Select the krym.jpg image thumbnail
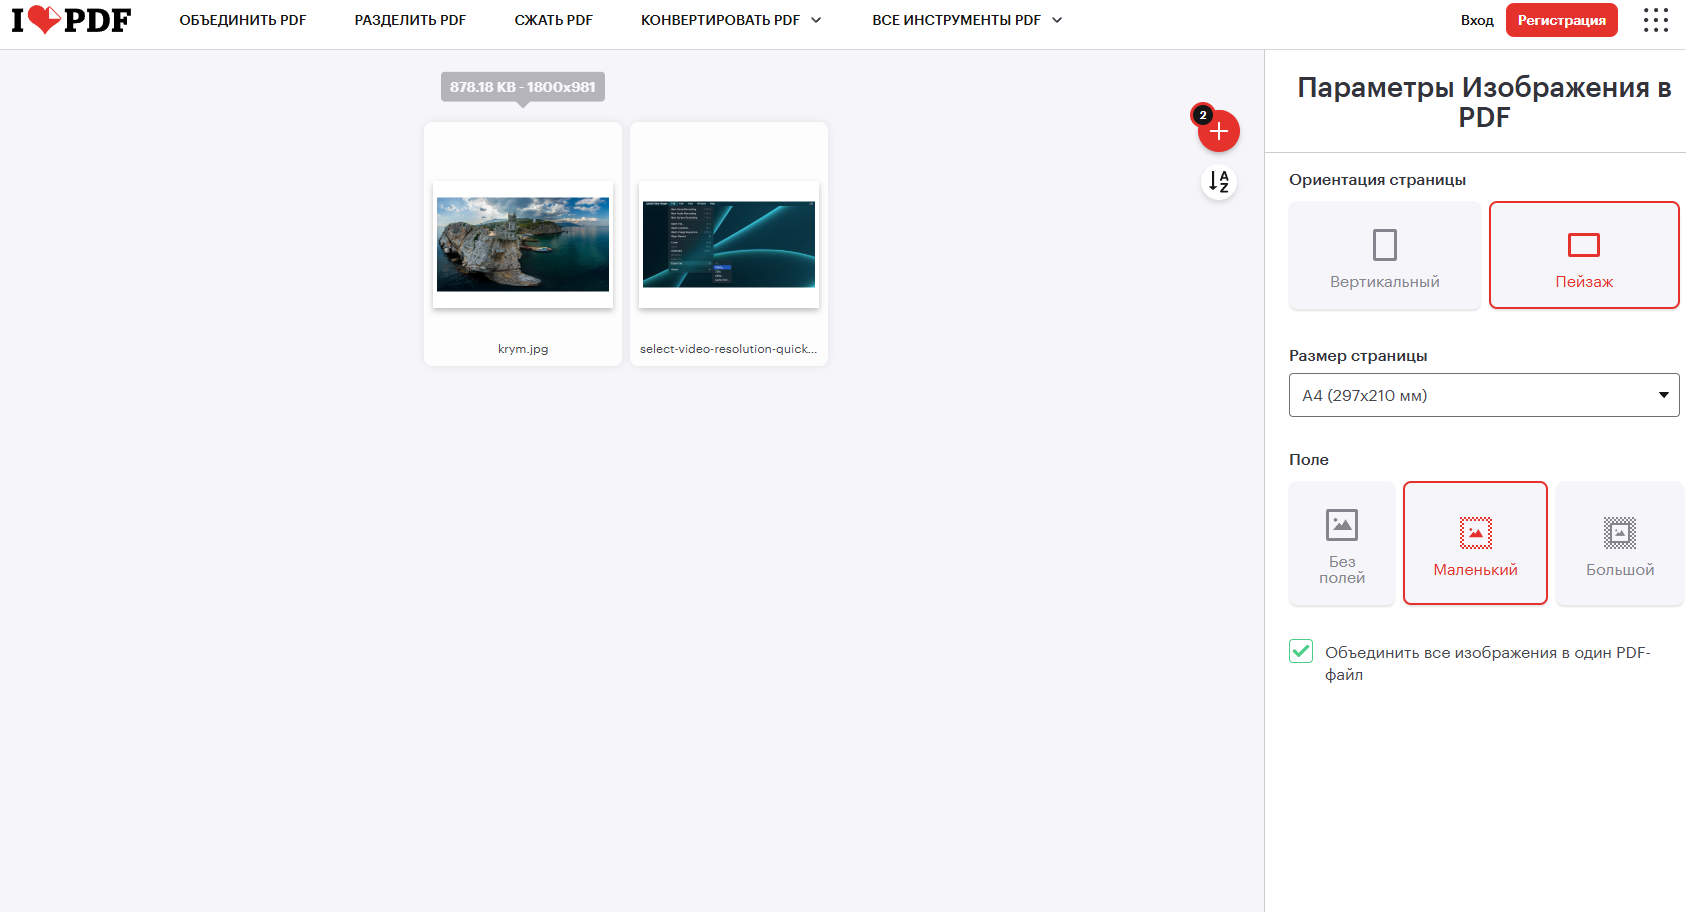This screenshot has height=912, width=1686. coord(523,244)
